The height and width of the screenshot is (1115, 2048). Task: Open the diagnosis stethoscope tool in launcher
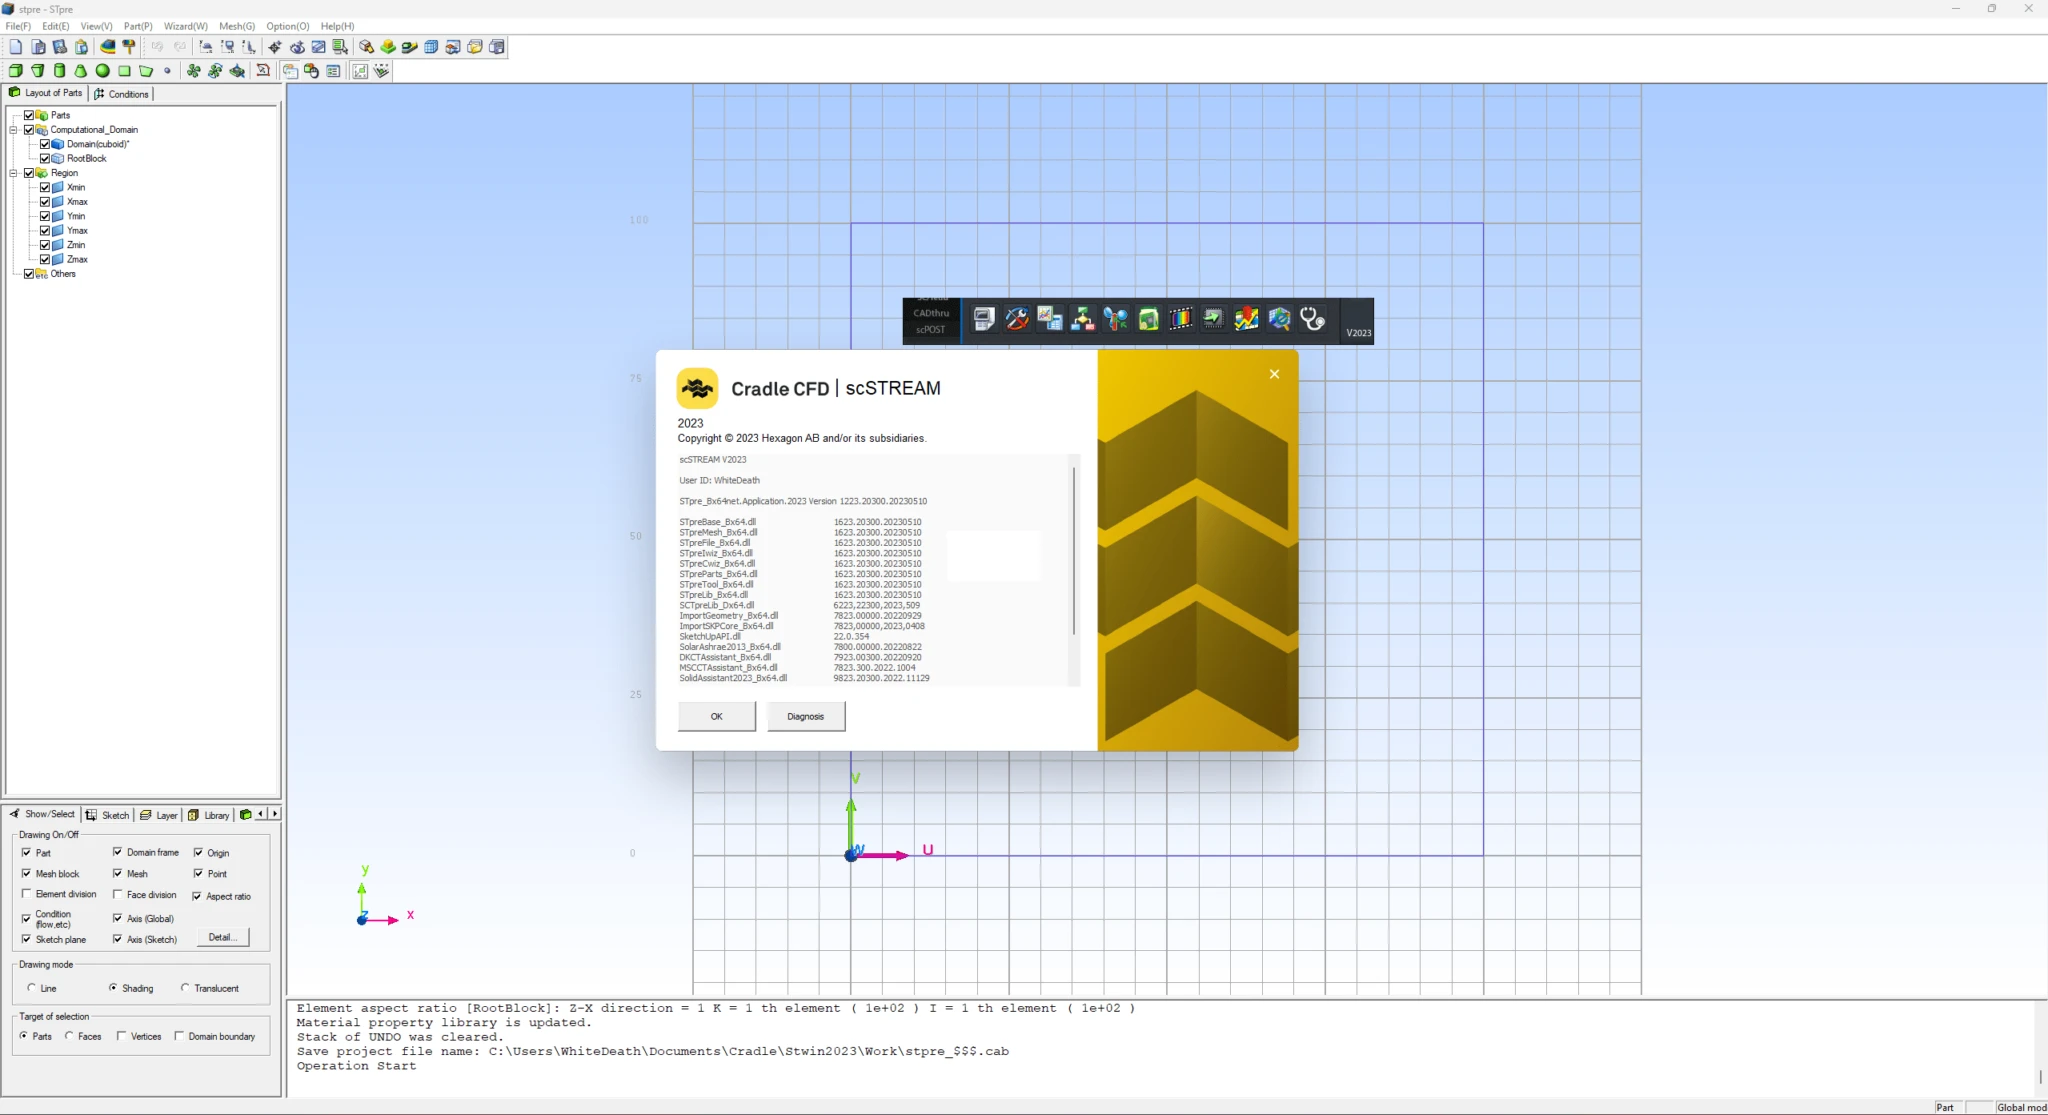[x=1312, y=319]
